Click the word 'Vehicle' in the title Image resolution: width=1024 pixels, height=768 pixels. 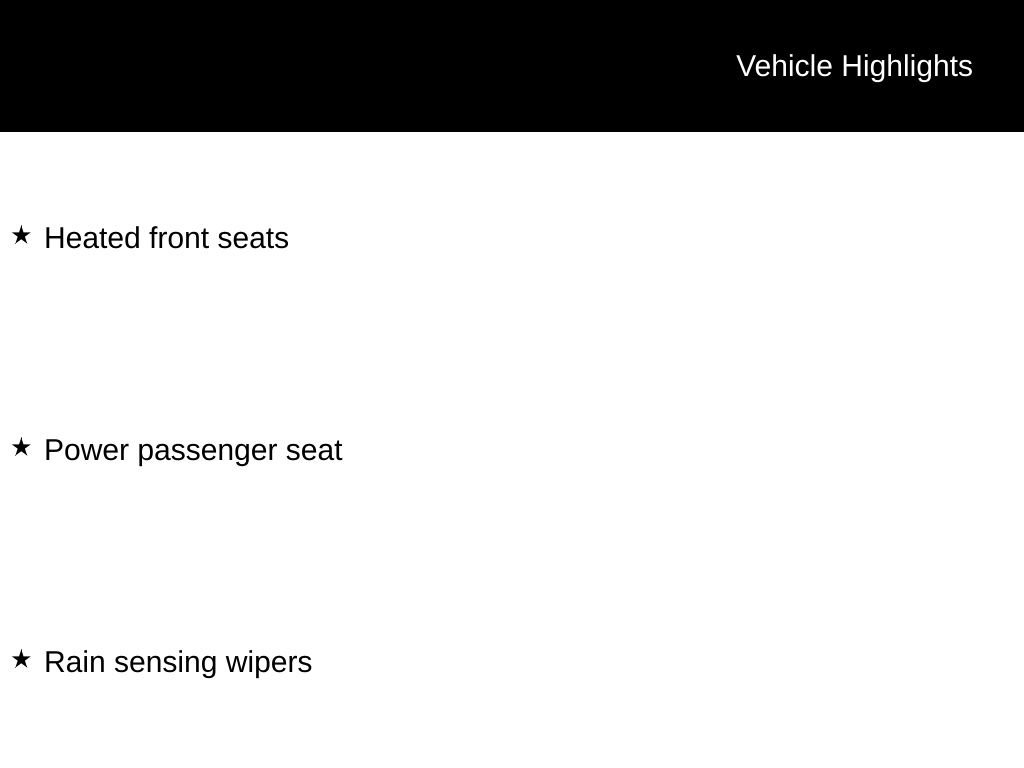coord(784,66)
